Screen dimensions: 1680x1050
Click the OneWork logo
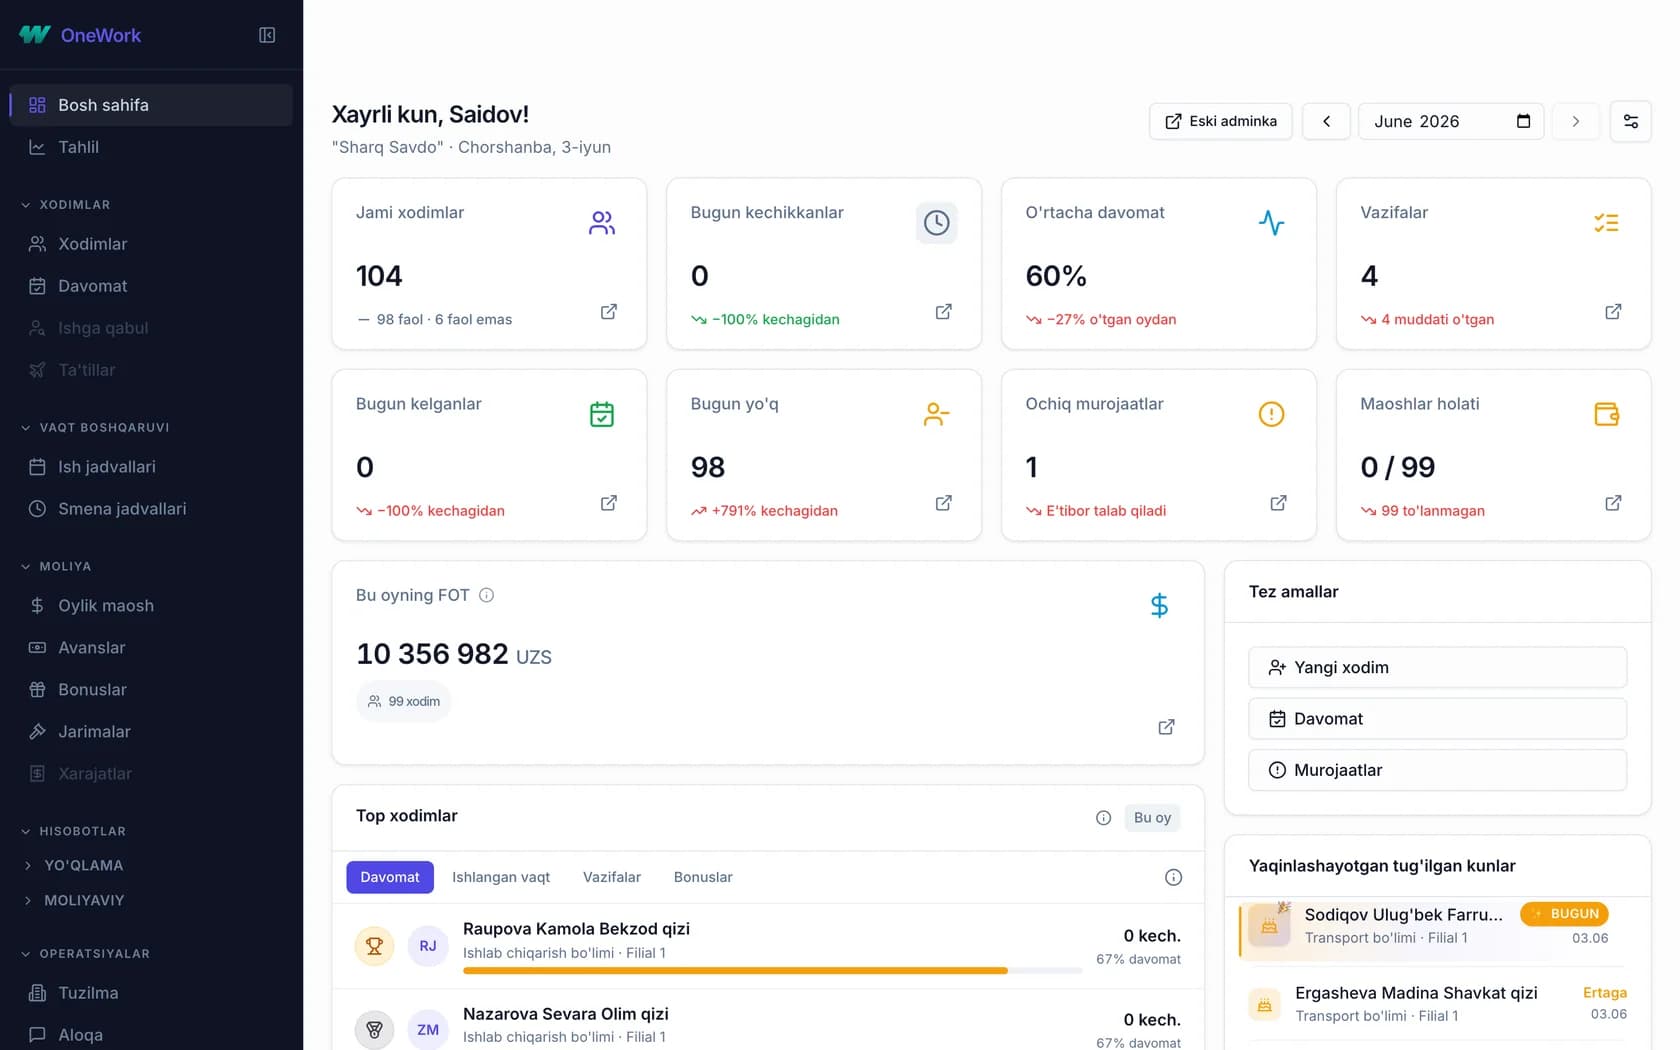pyautogui.click(x=81, y=35)
